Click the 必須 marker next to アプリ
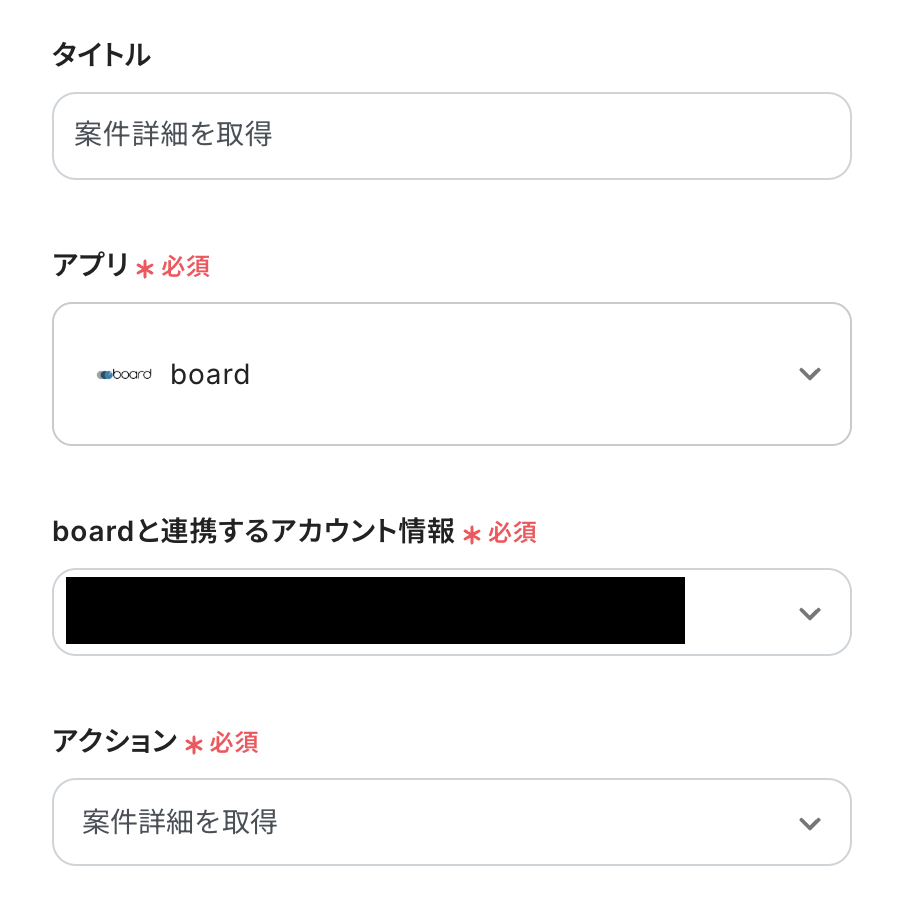Viewport: 920px width, 906px height. (x=186, y=267)
